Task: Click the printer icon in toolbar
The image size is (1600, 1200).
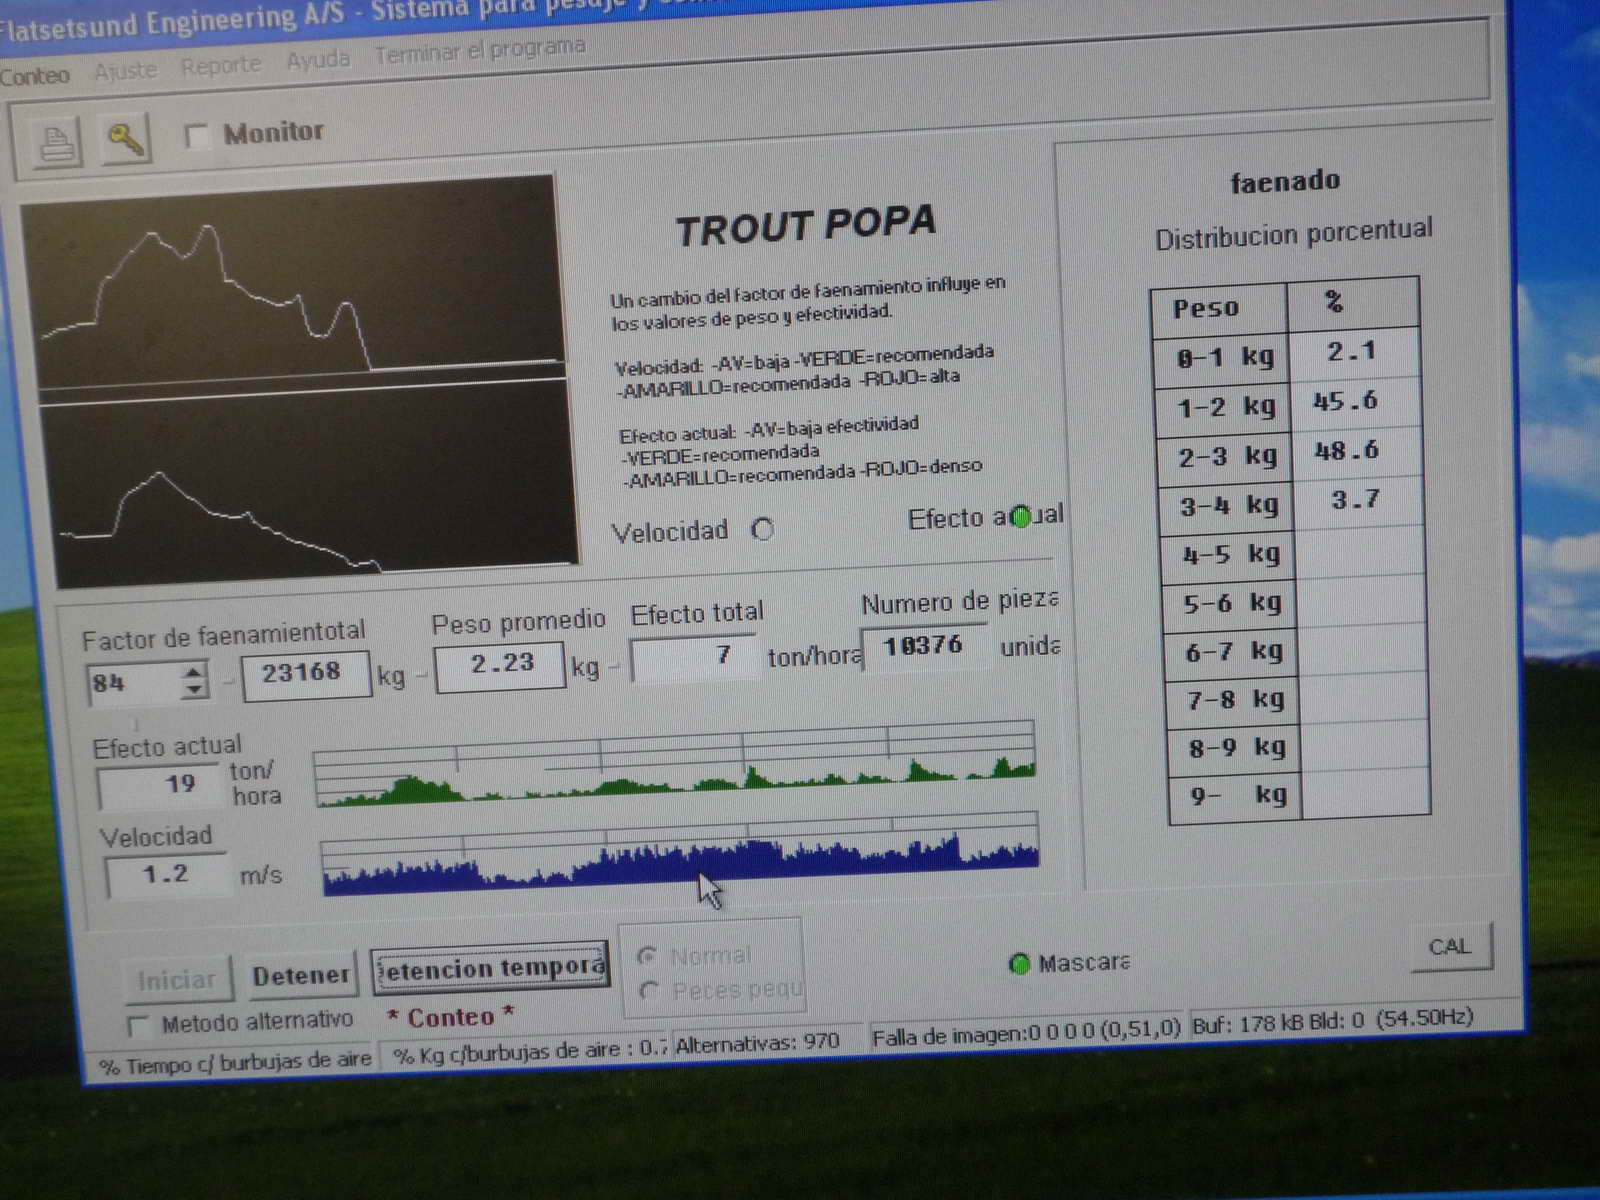Action: pyautogui.click(x=56, y=143)
